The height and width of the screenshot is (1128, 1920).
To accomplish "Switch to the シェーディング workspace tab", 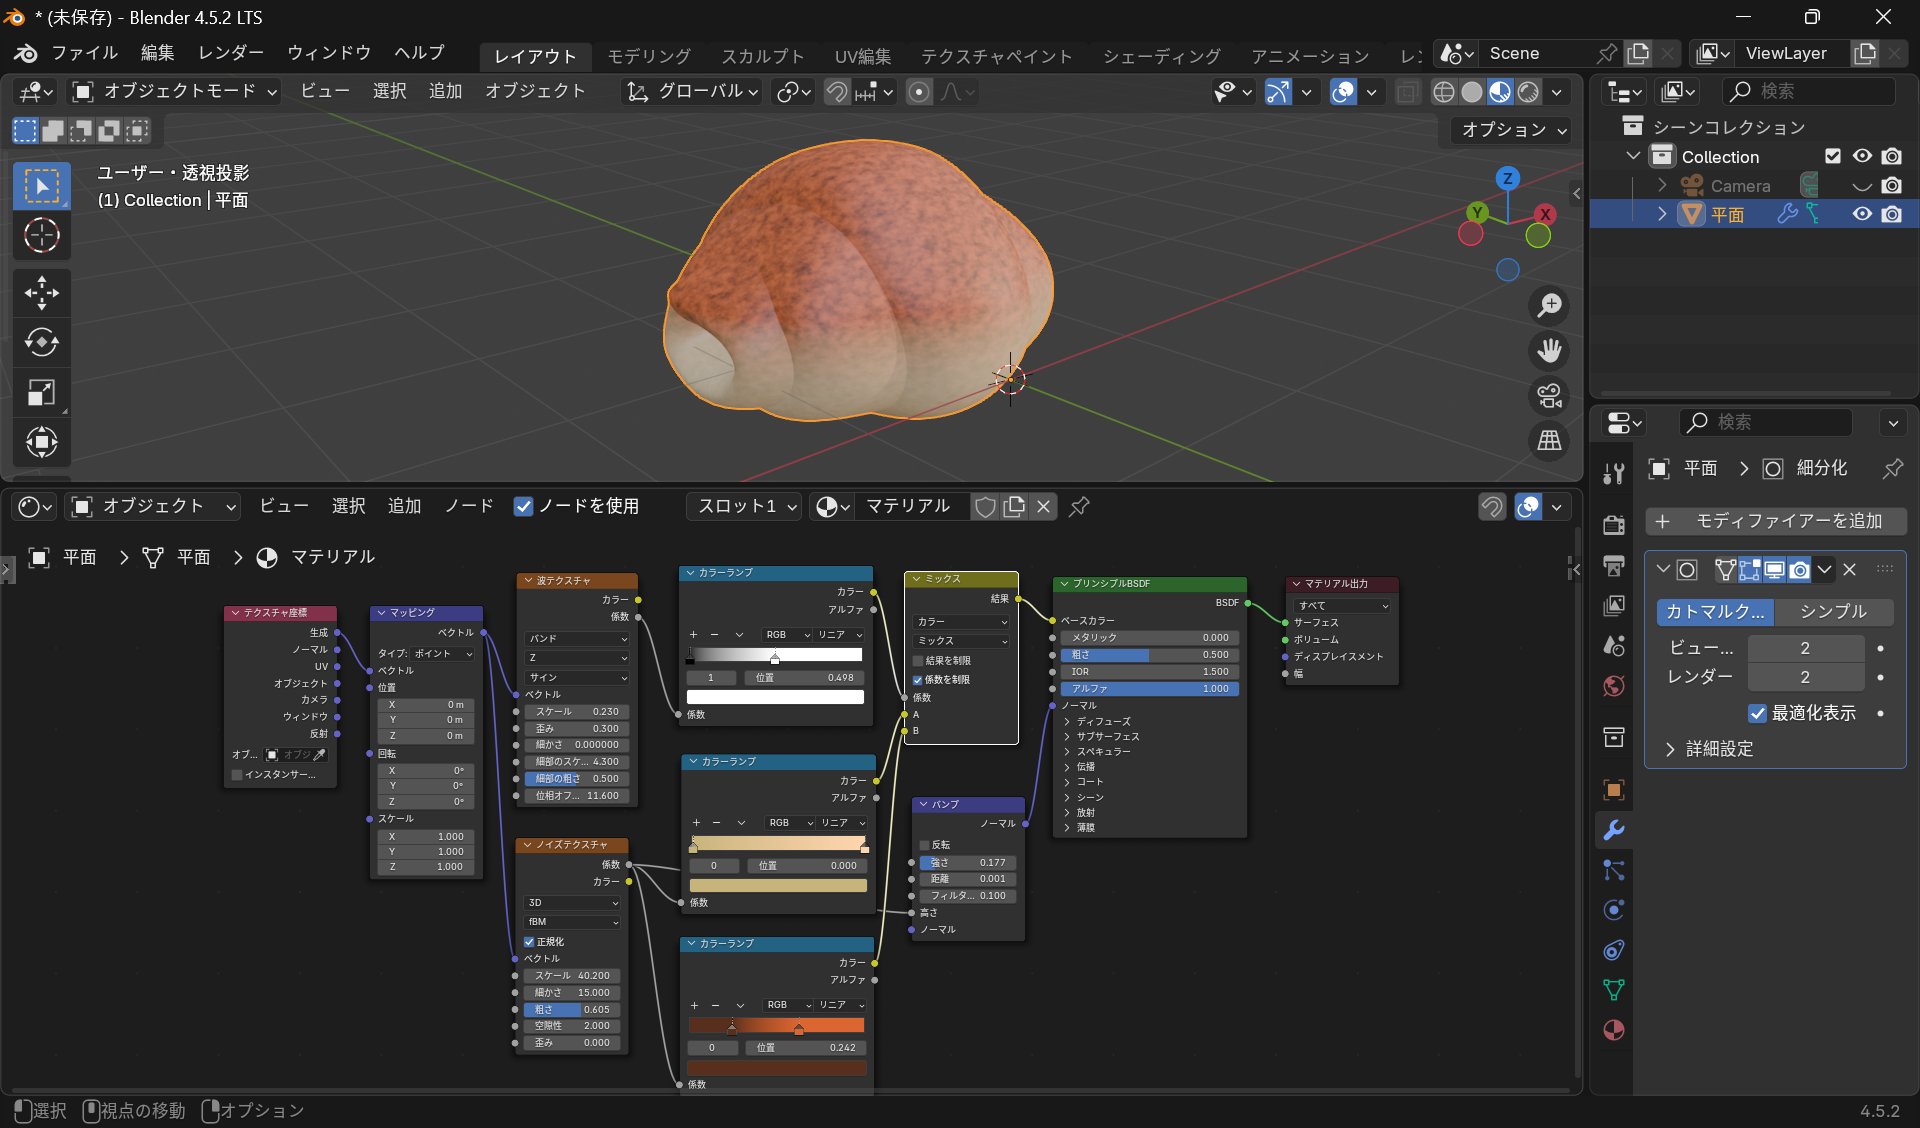I will tap(1161, 56).
